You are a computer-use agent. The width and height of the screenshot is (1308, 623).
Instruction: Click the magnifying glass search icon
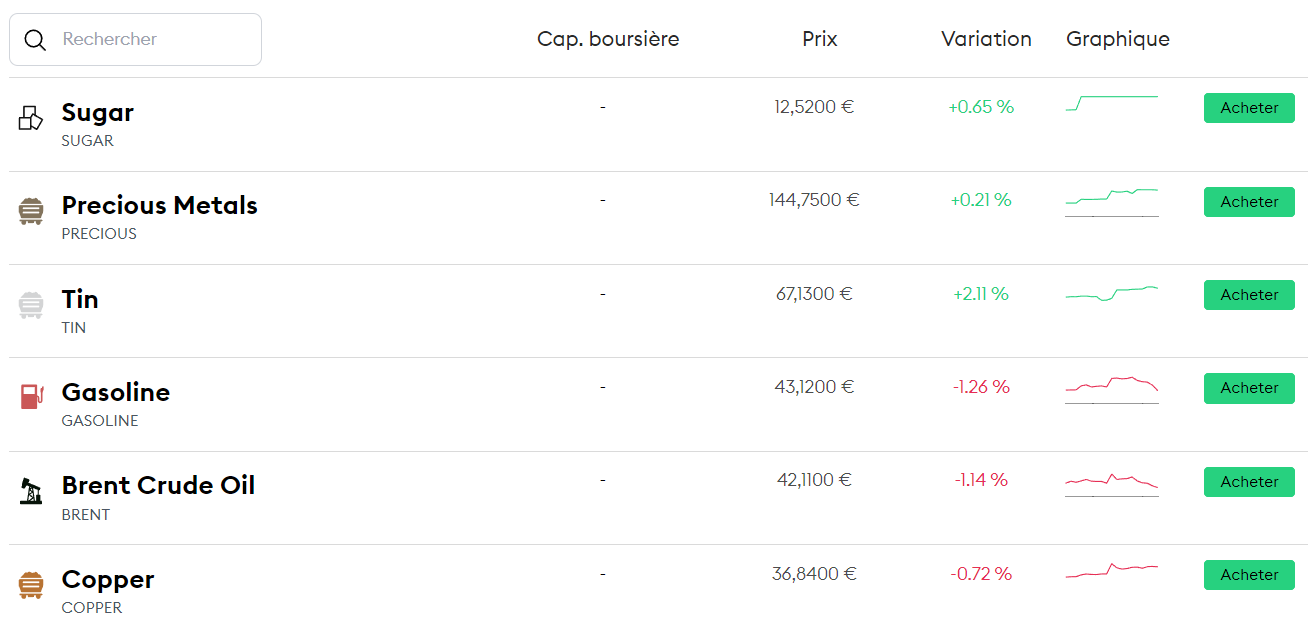35,40
